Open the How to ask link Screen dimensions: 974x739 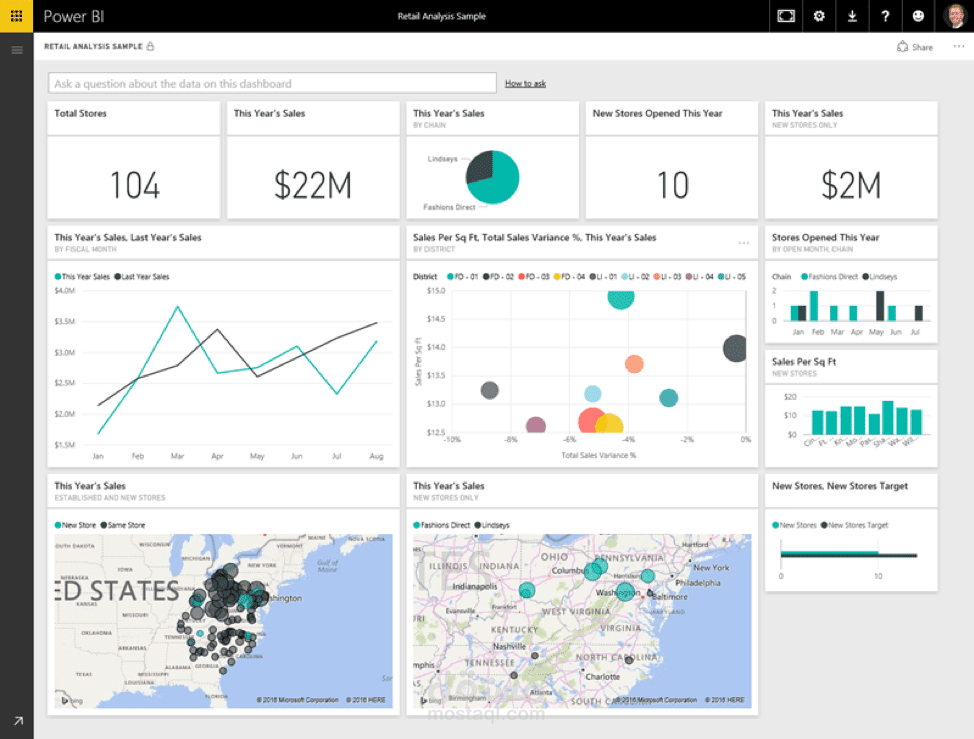coord(525,83)
